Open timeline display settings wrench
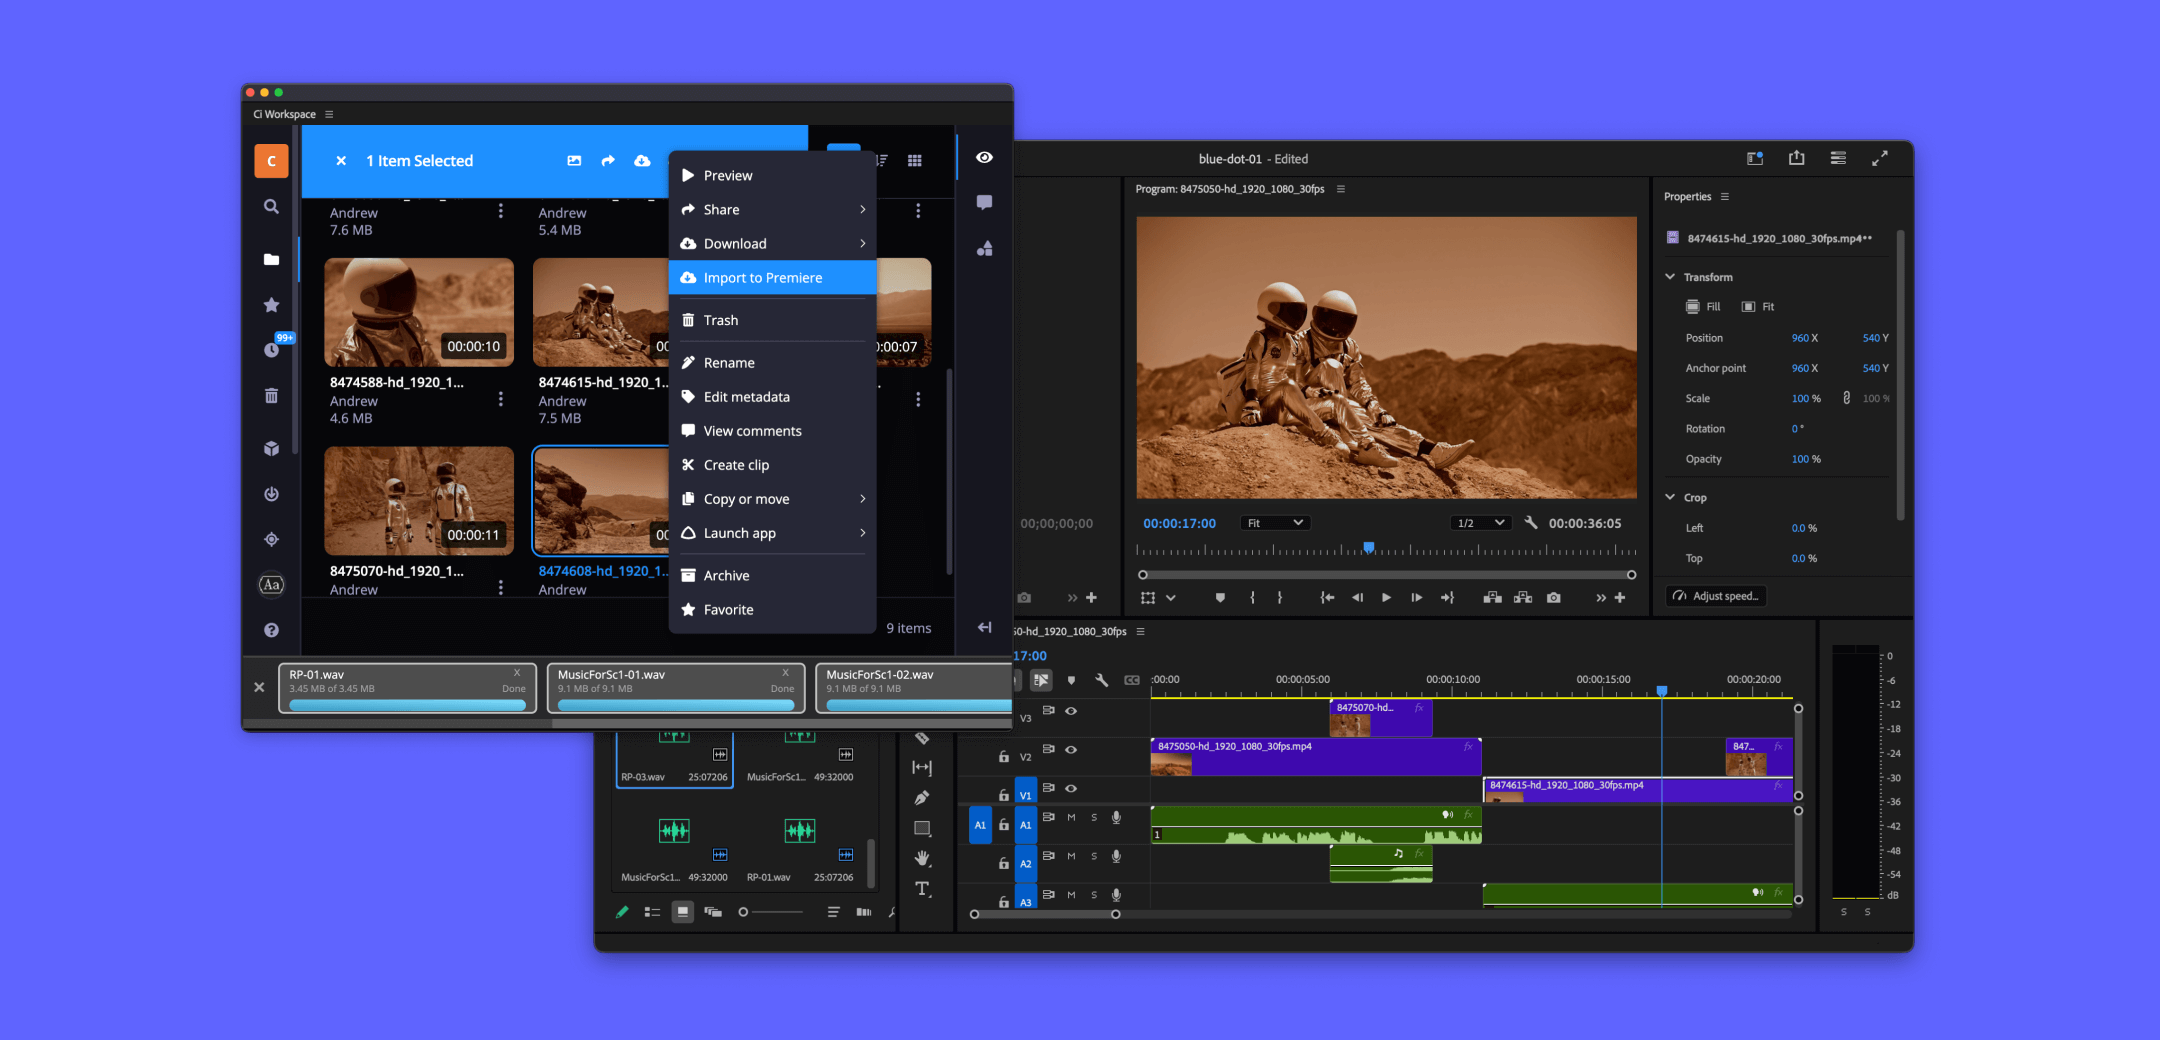Viewport: 2160px width, 1040px height. [x=1101, y=680]
